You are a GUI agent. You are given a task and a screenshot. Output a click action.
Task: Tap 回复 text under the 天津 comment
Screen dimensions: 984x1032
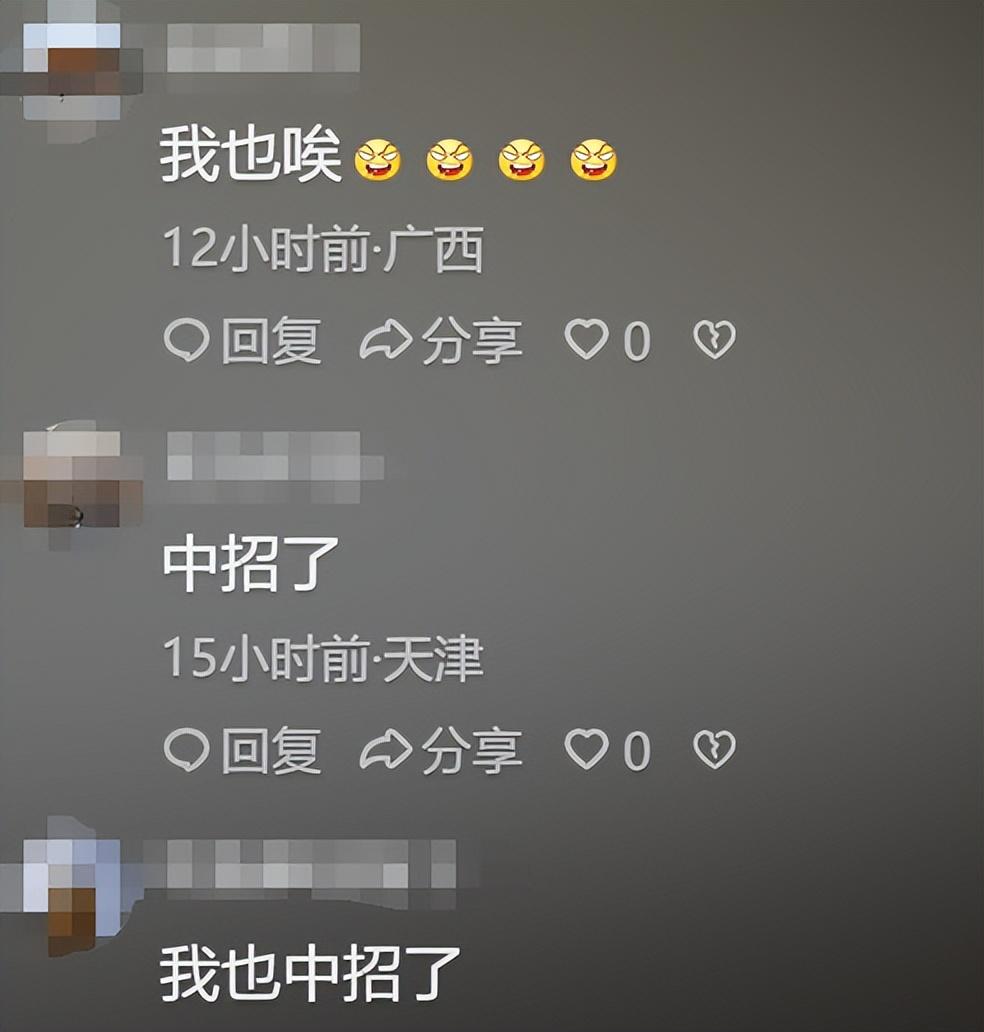[271, 750]
